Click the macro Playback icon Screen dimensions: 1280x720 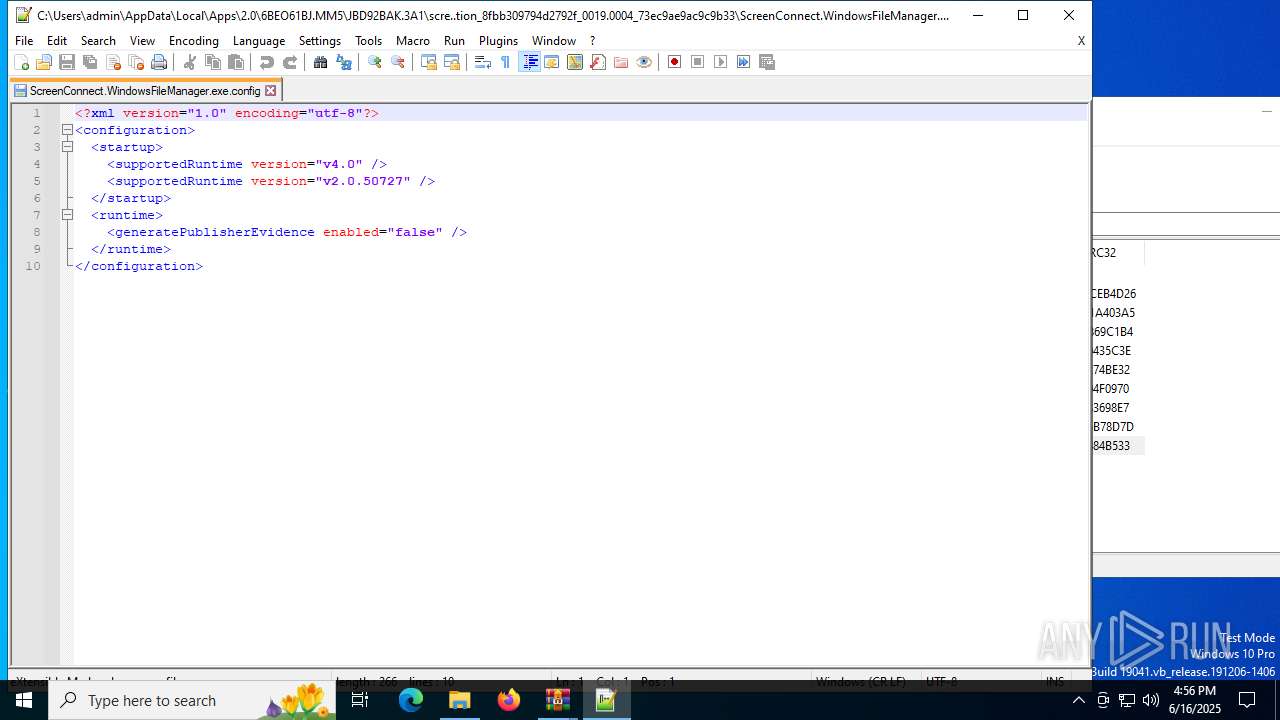(x=721, y=62)
